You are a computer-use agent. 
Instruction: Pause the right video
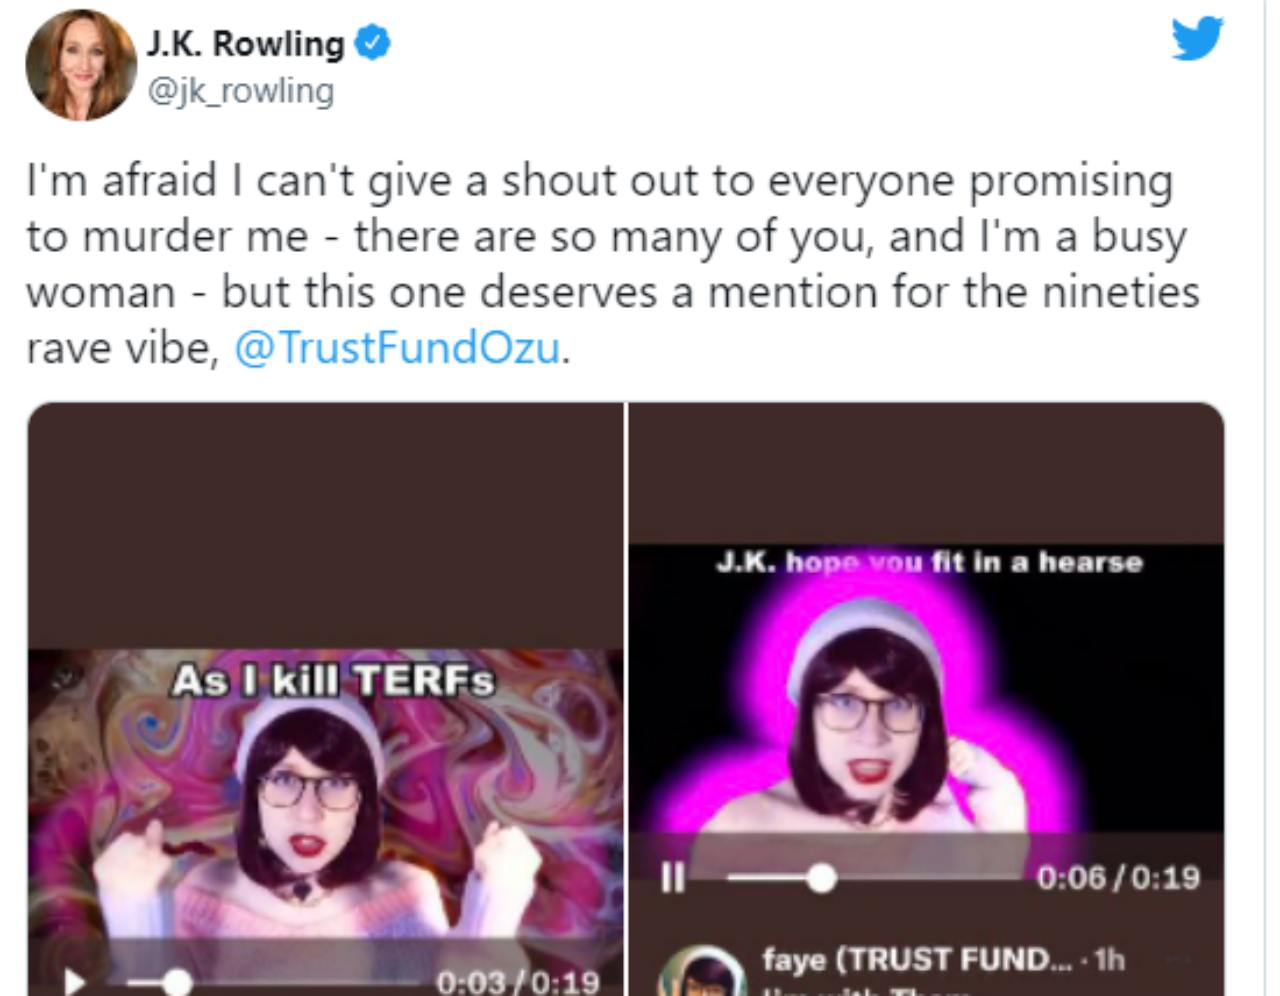pyautogui.click(x=672, y=879)
